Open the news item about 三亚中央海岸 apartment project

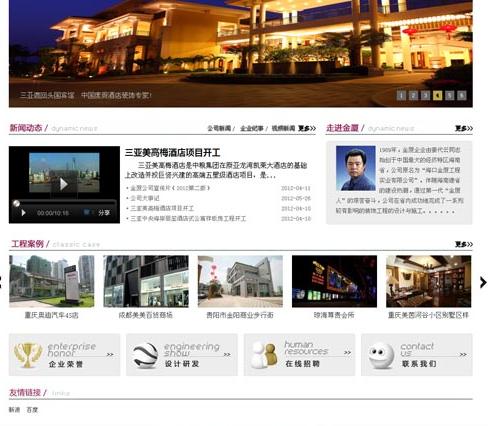(188, 219)
